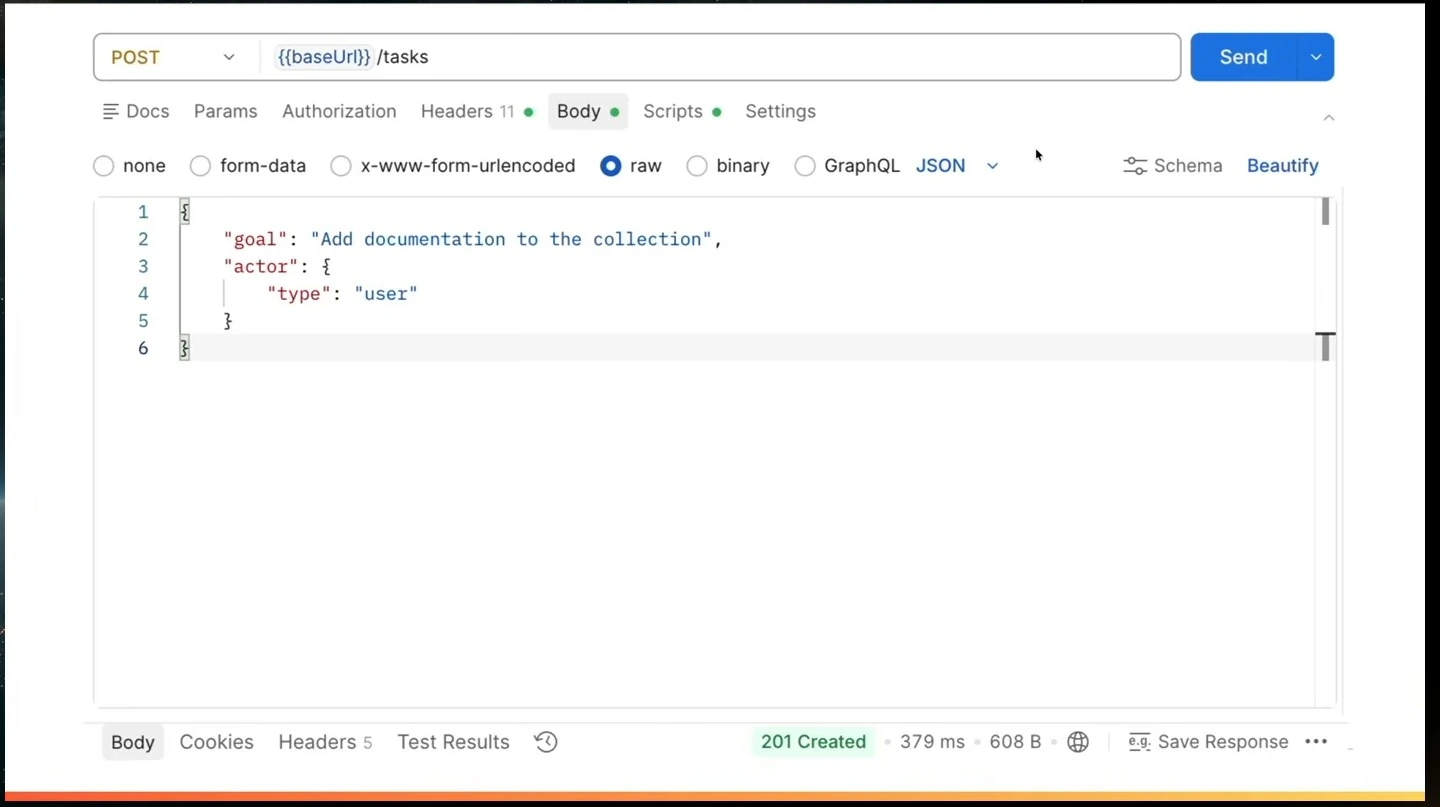Select GraphQL body type
This screenshot has width=1440, height=807.
click(805, 166)
